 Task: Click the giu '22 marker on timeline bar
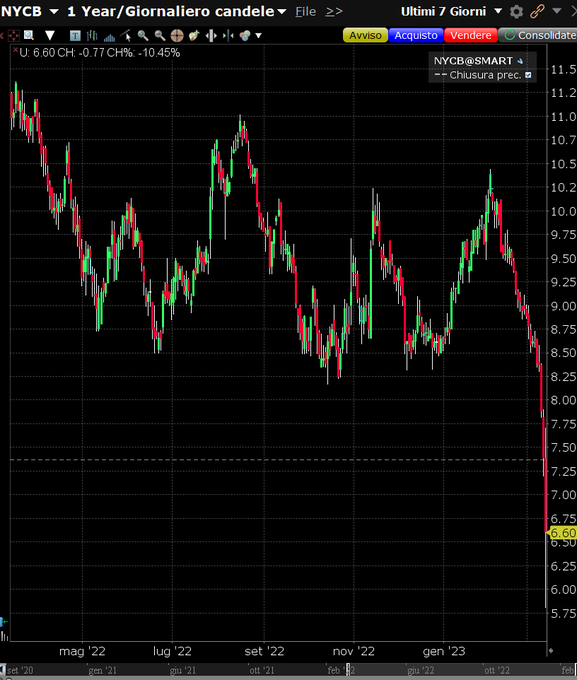(421, 670)
